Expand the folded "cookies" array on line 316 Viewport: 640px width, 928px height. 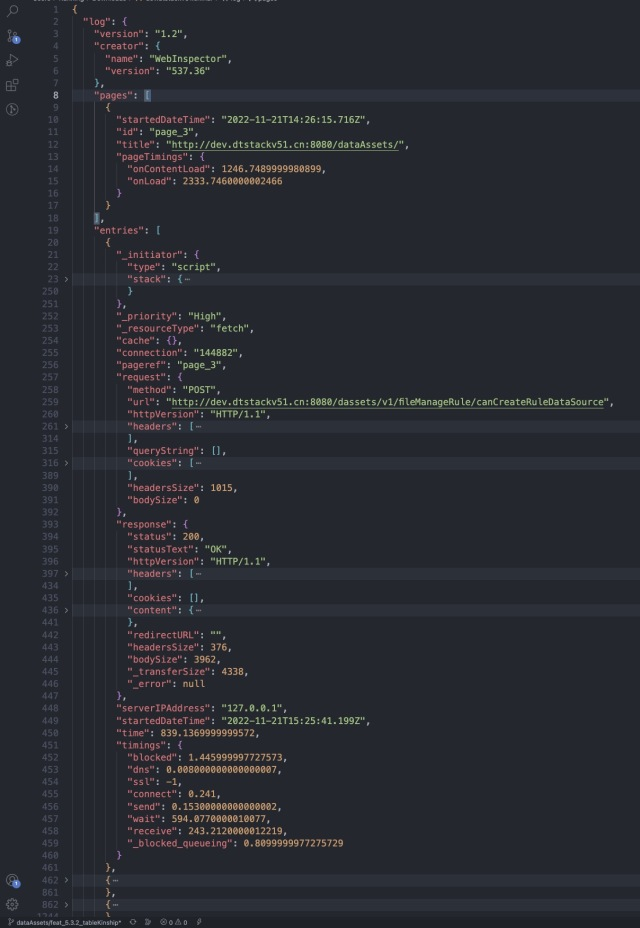point(66,463)
